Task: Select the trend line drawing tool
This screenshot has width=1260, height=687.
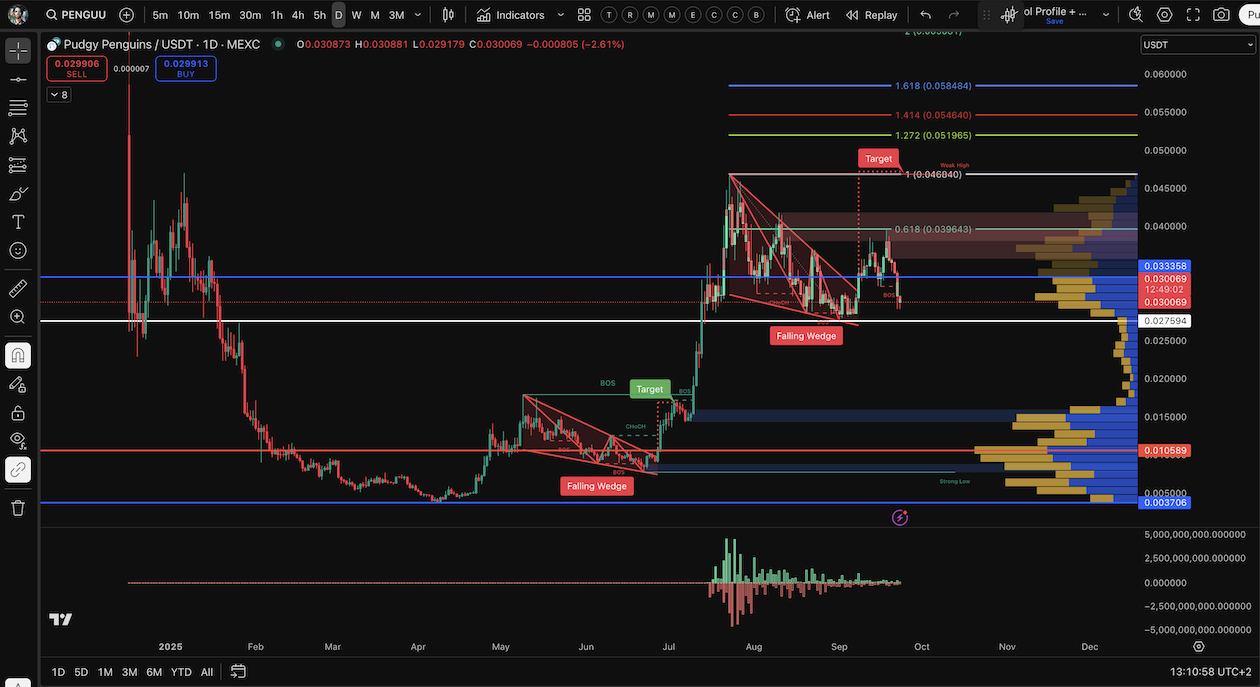Action: (x=18, y=79)
